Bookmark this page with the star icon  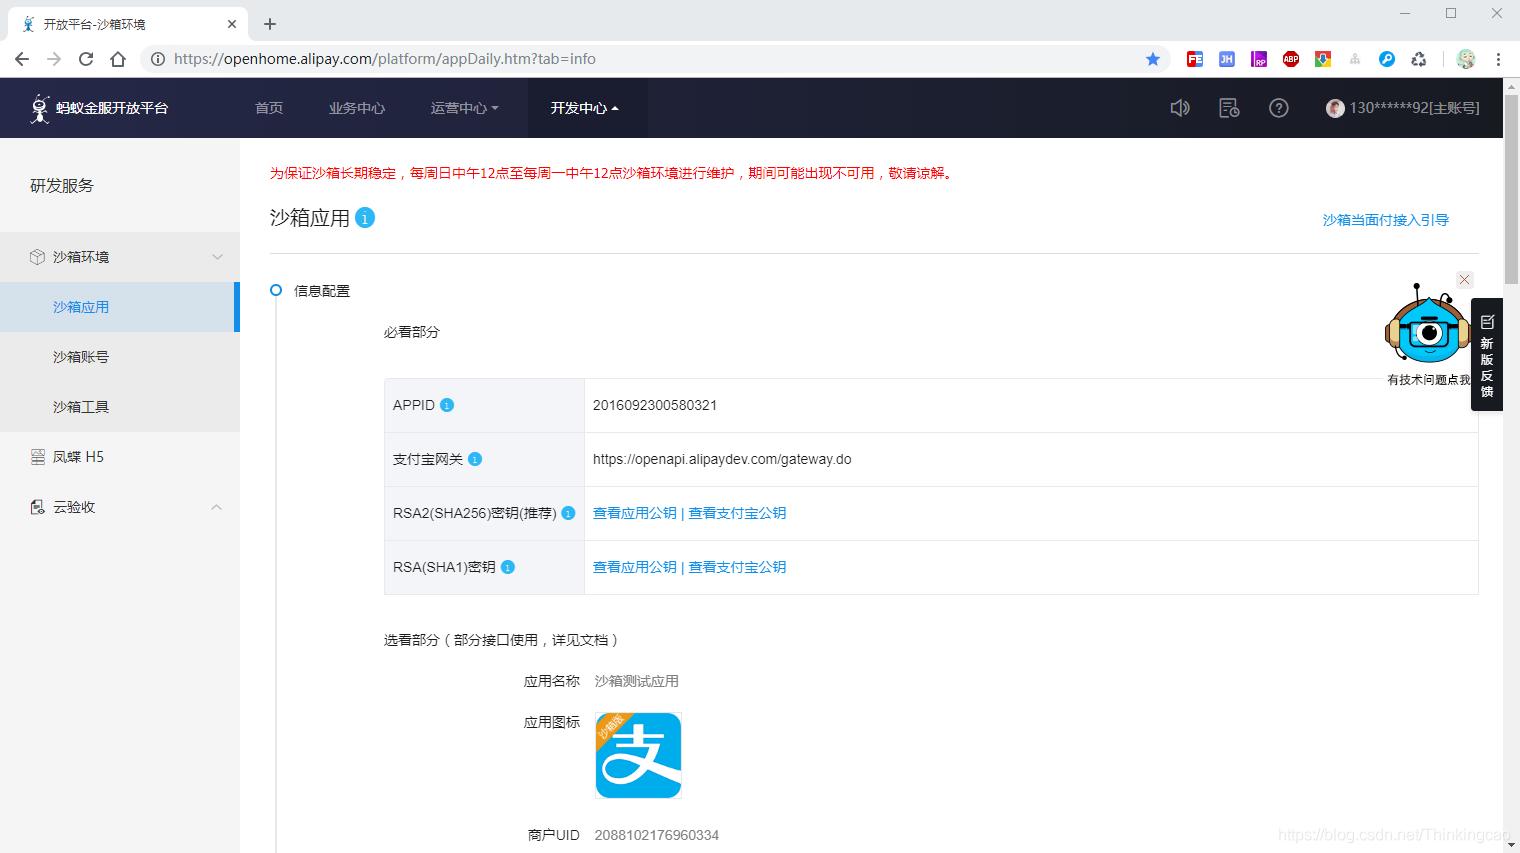(1153, 59)
